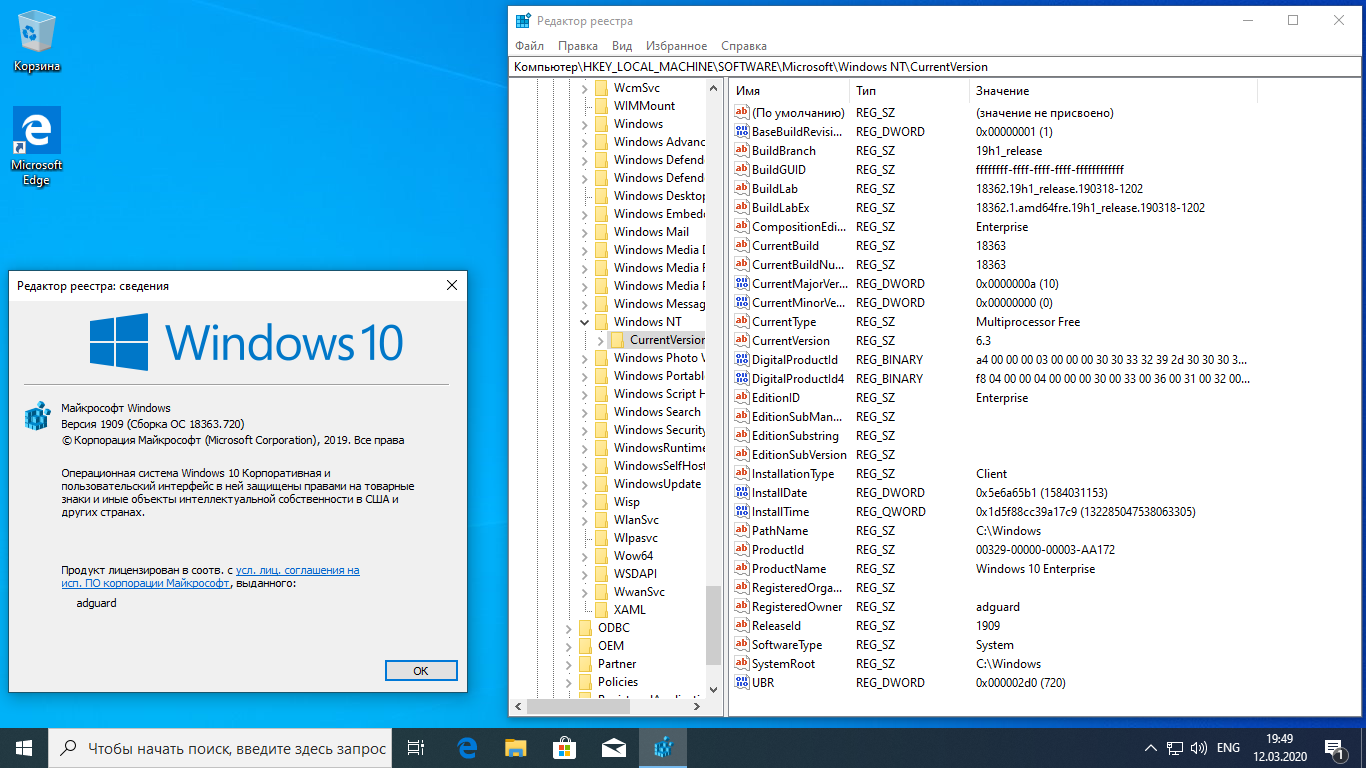Select the Wow64 key in tree

click(633, 556)
